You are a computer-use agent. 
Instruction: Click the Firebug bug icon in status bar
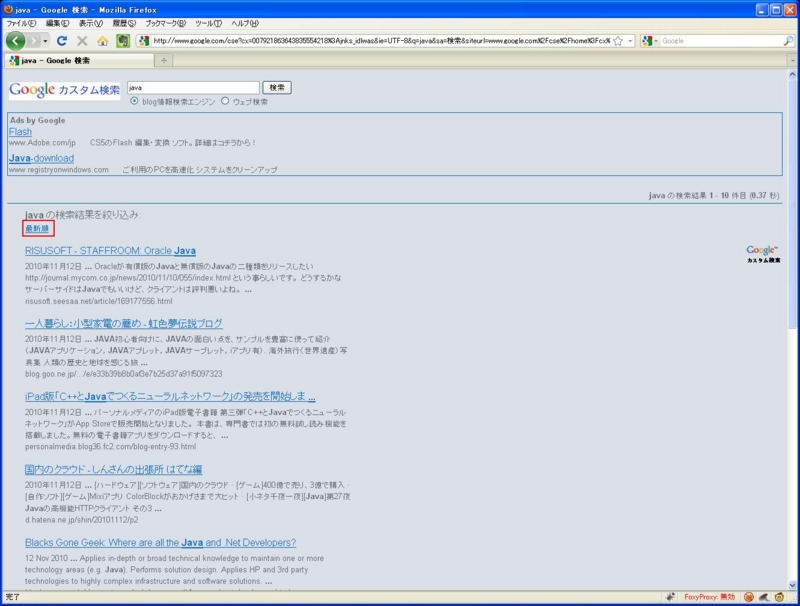[x=670, y=597]
